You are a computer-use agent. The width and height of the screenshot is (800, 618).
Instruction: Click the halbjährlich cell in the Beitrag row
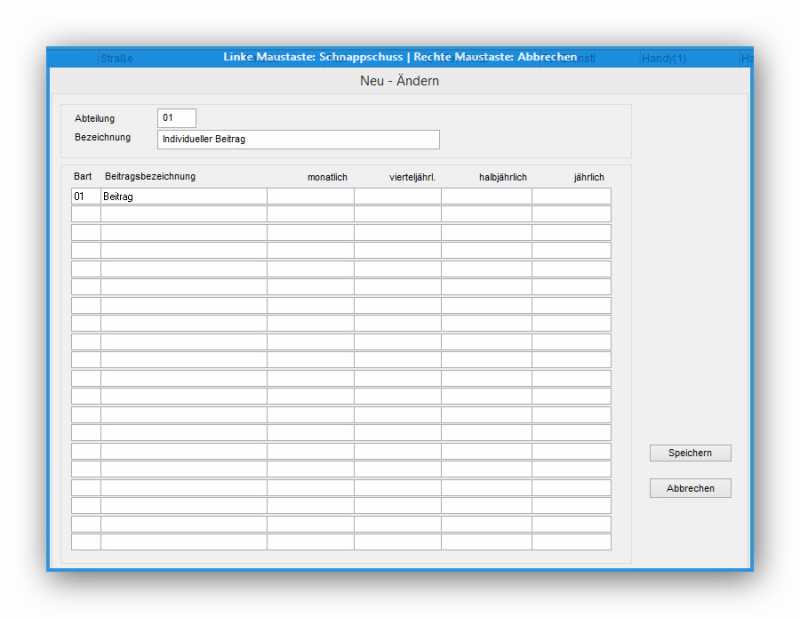(486, 197)
